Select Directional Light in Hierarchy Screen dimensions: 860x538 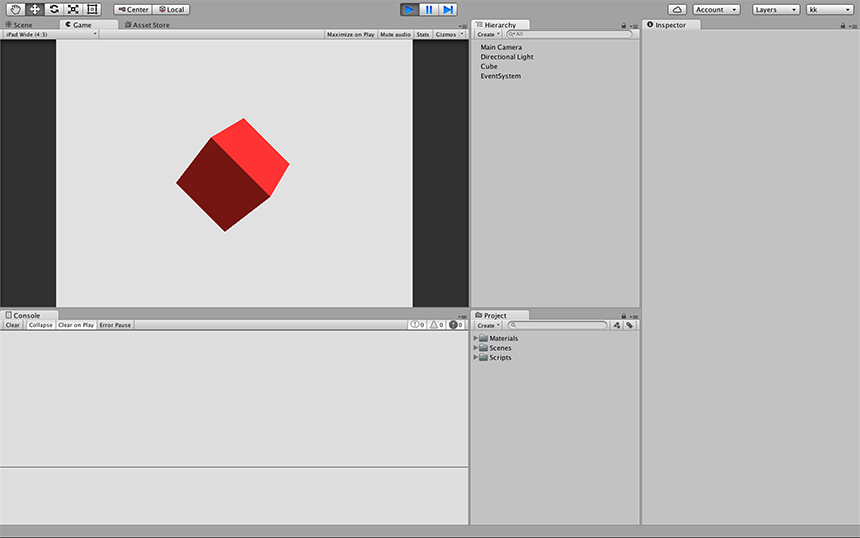[507, 56]
